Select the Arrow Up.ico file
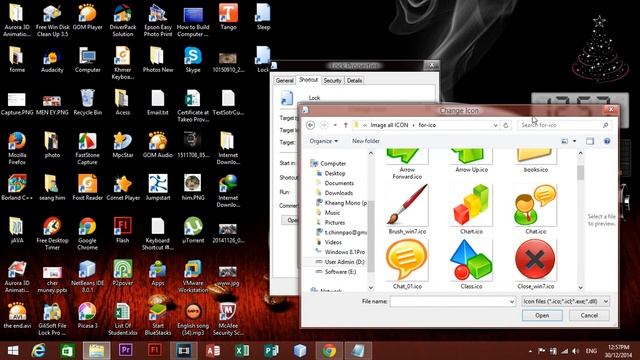Image resolution: width=640 pixels, height=360 pixels. click(x=471, y=161)
